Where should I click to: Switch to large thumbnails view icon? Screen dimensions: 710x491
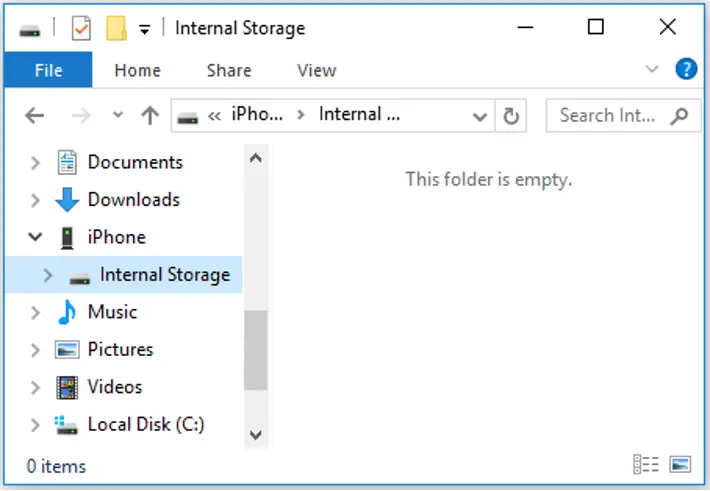click(x=680, y=464)
